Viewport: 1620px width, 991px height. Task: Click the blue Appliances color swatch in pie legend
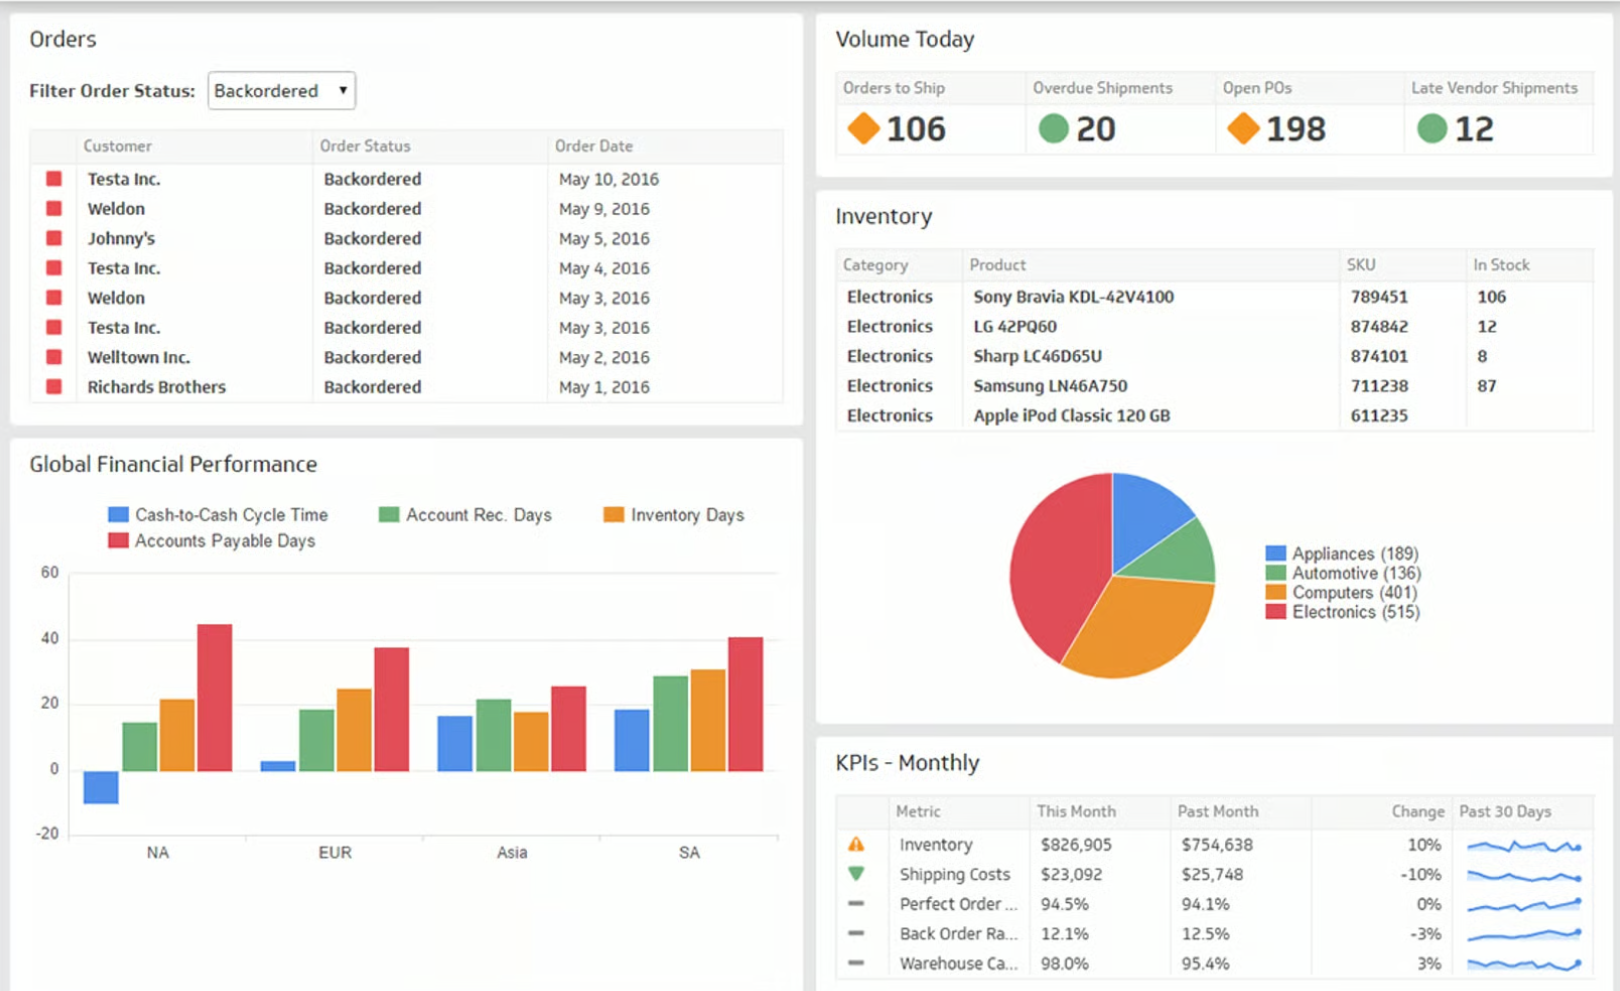(x=1275, y=553)
